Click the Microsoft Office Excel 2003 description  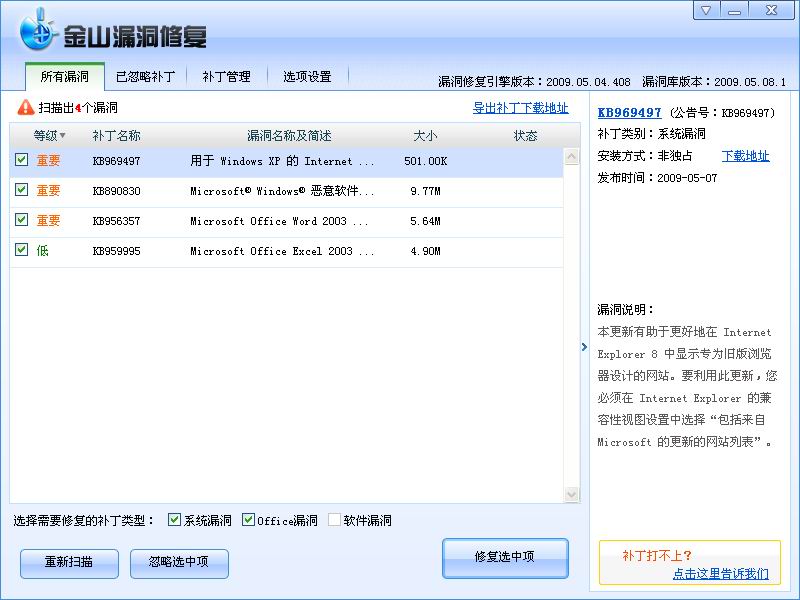[282, 251]
